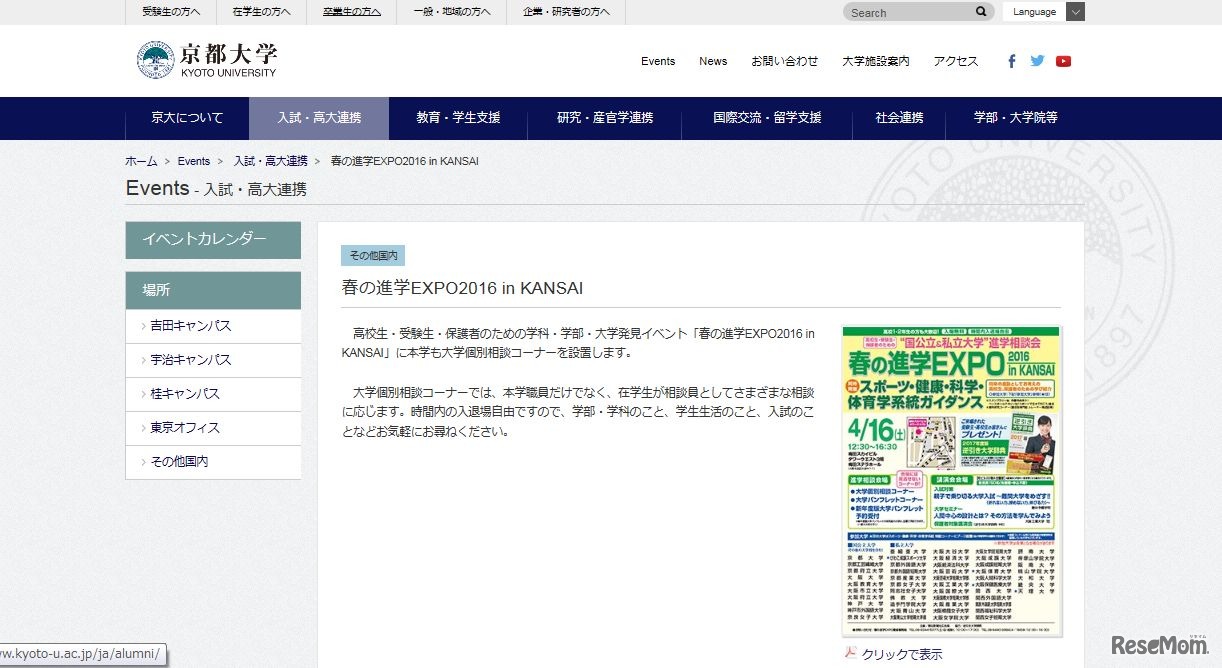1222x668 pixels.
Task: Open the クリックで表示 link
Action: click(902, 654)
